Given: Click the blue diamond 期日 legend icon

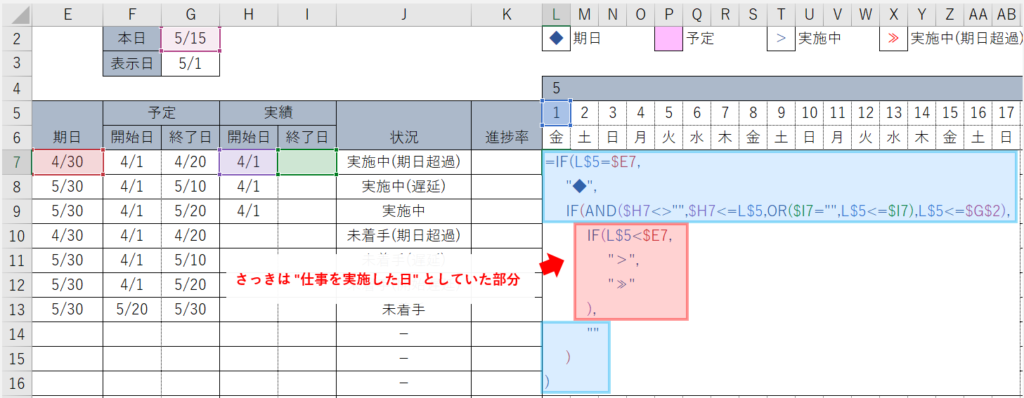Looking at the screenshot, I should coord(556,39).
